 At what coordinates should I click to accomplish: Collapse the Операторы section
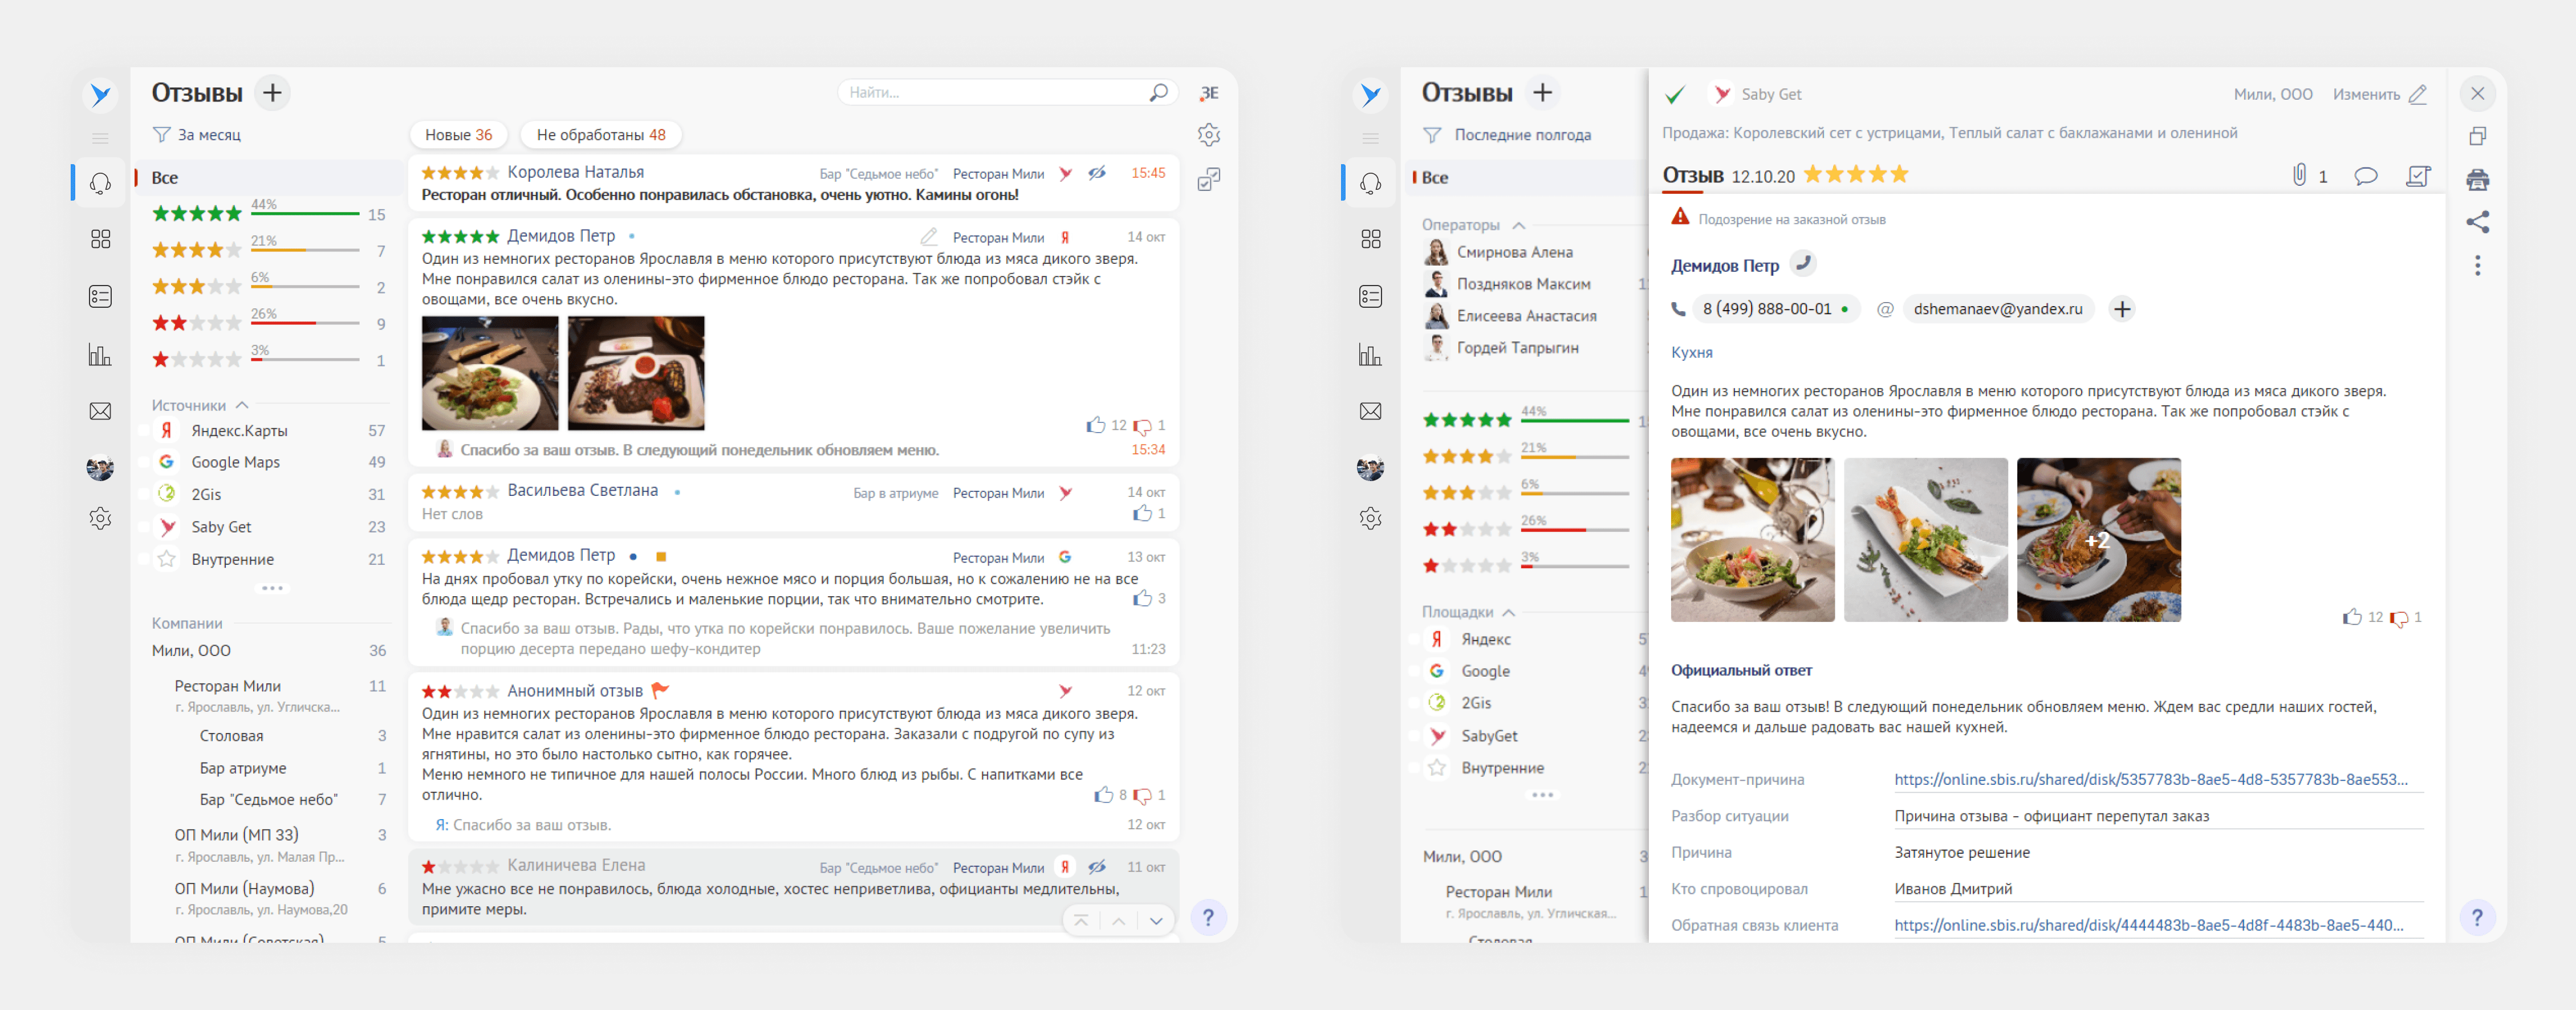[1519, 225]
